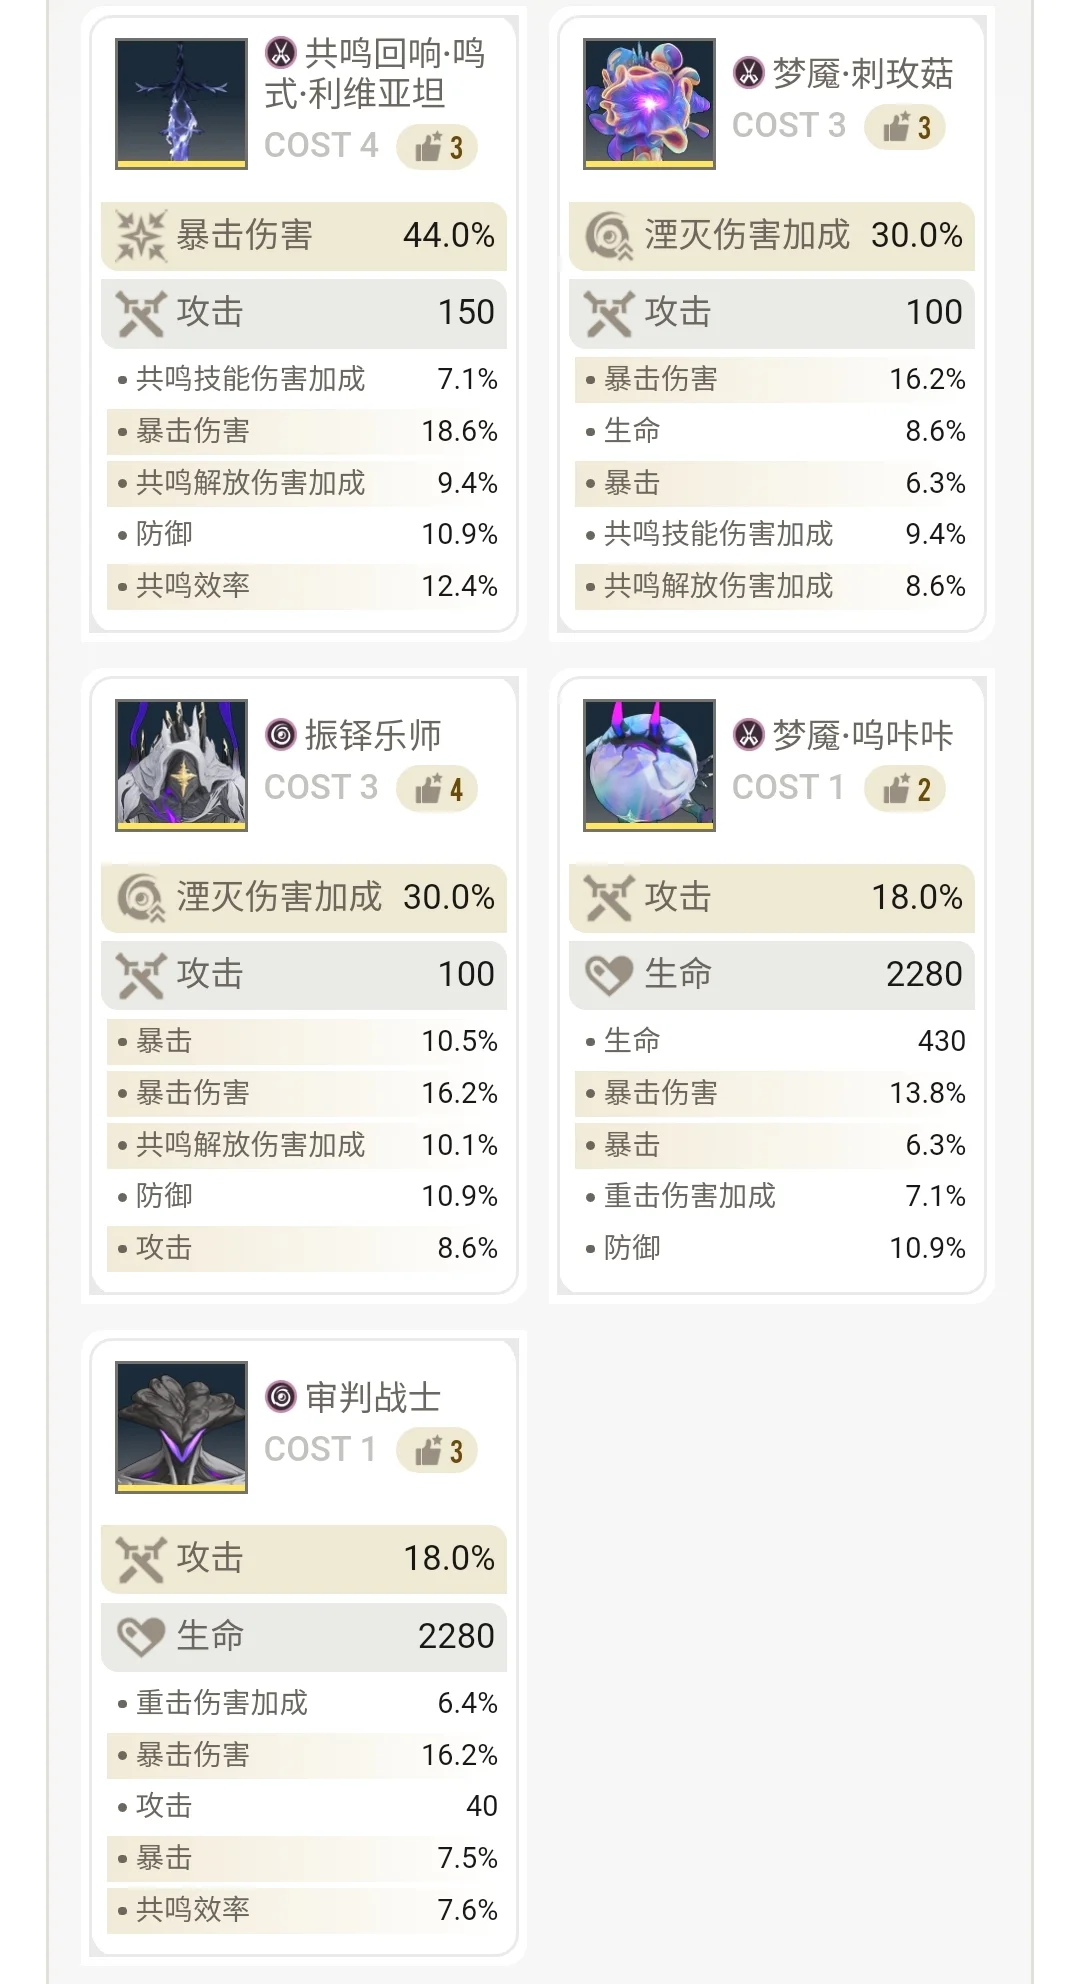
Task: Click the havoc damage bonus icon on 梦魇·刺玫菇
Action: point(608,236)
